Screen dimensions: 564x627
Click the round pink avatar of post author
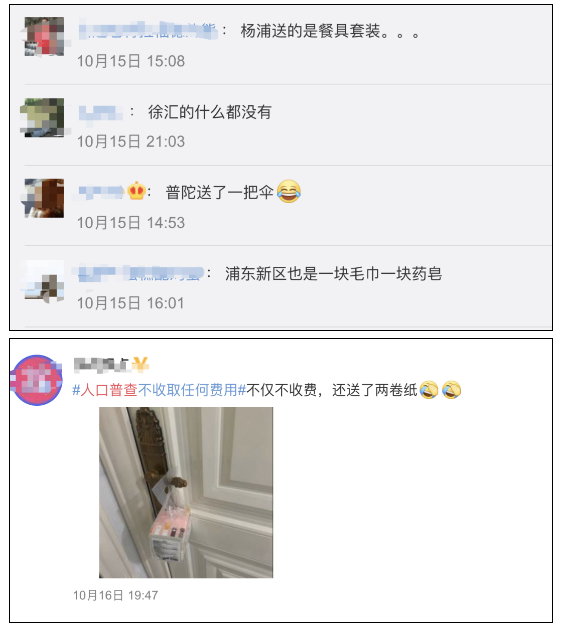pos(37,380)
